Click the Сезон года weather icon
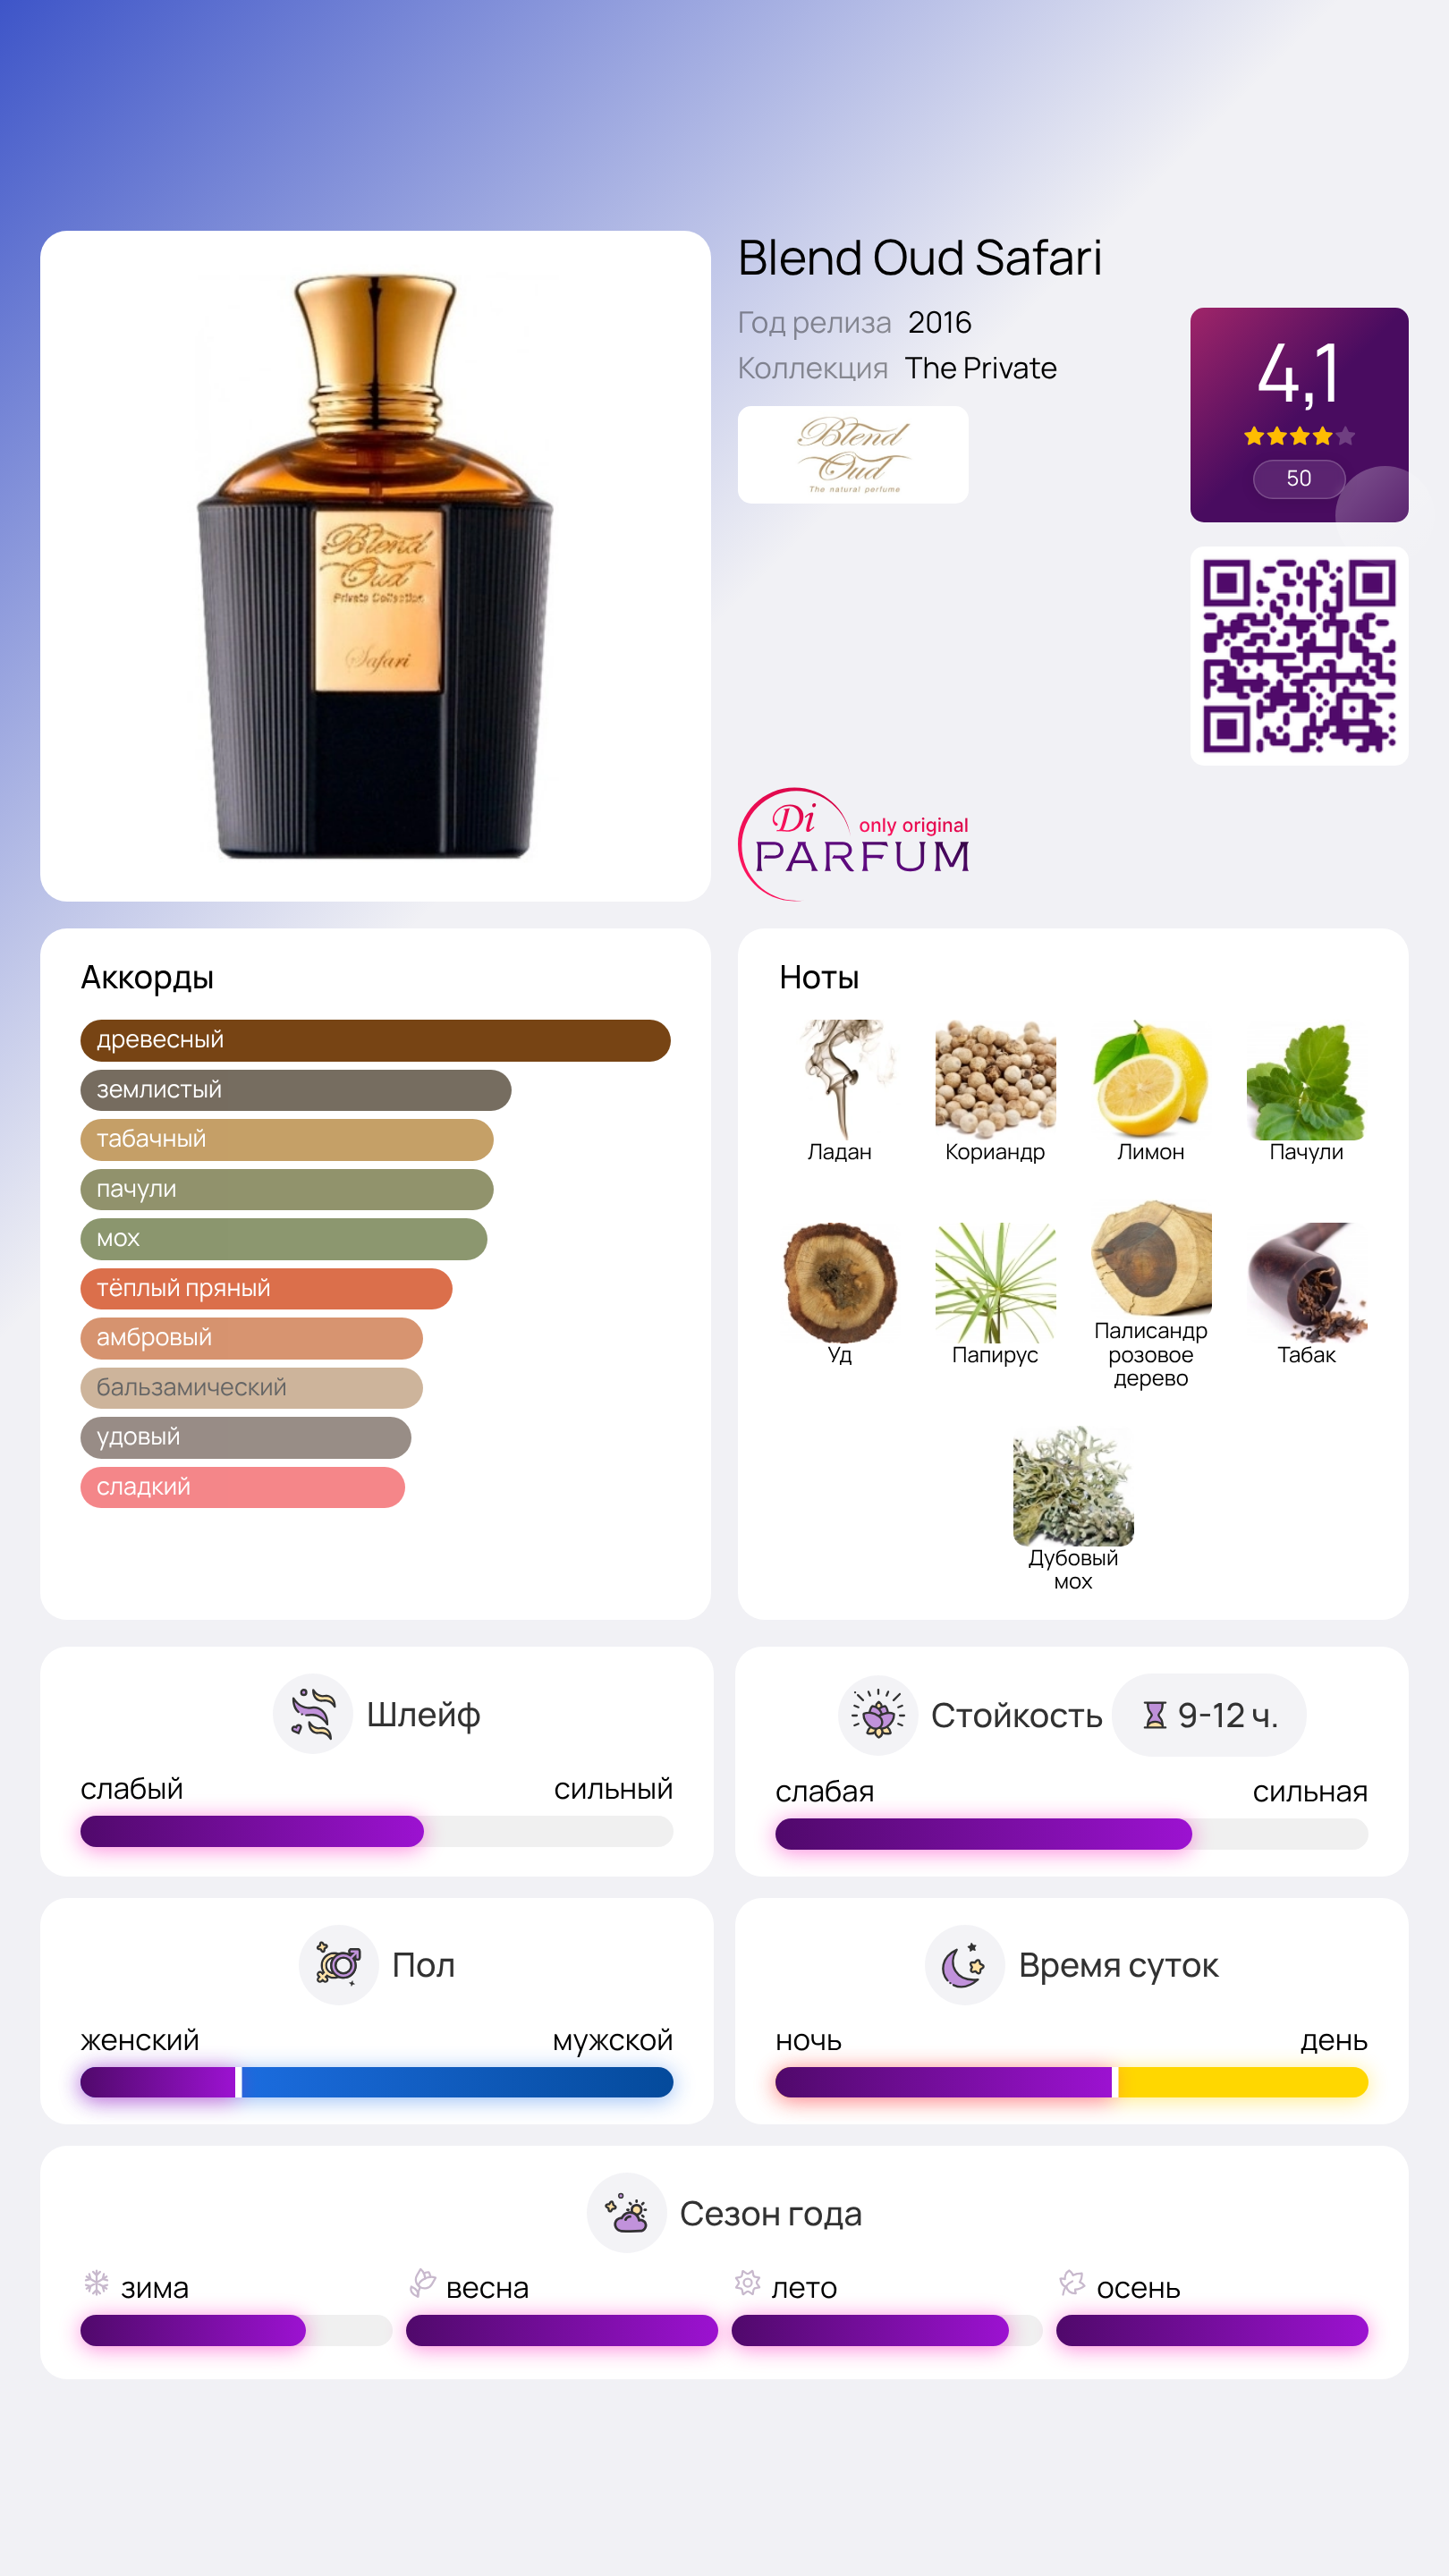This screenshot has height=2576, width=1449. coord(626,2213)
